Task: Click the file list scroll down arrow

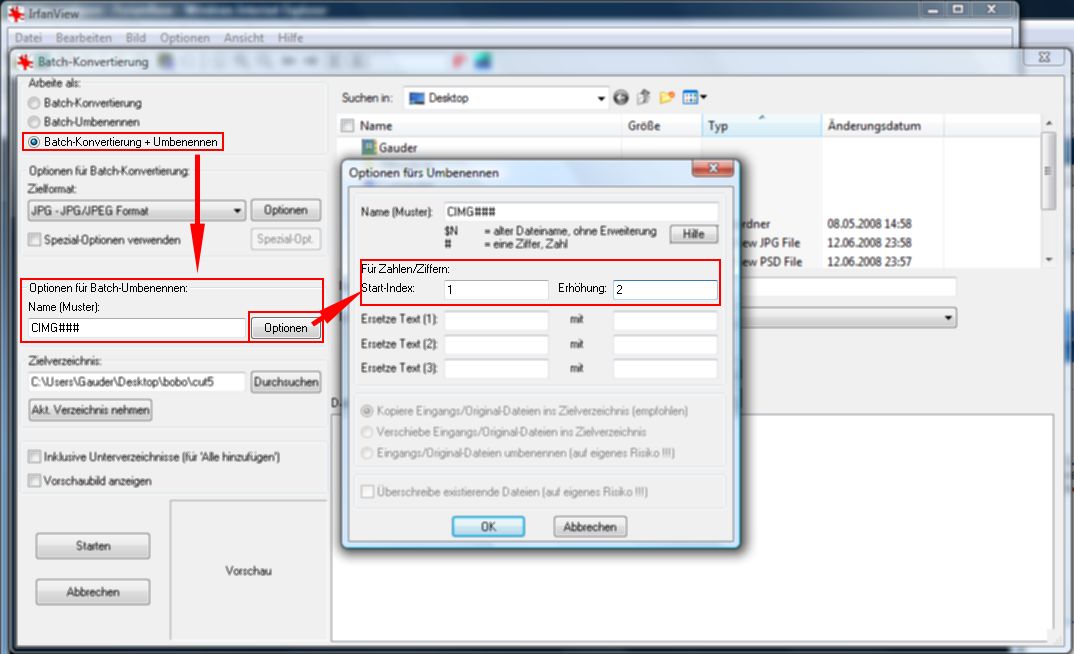Action: click(1048, 260)
